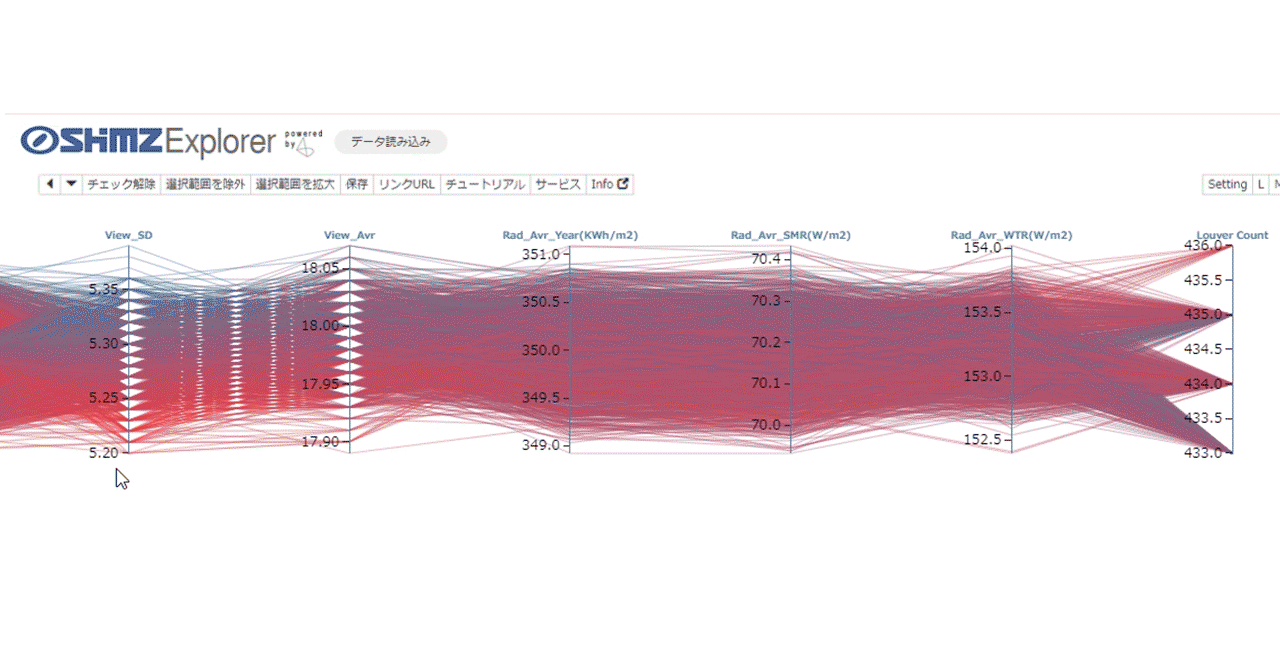Open the down-triangle dropdown in toolbar
The width and height of the screenshot is (1280, 650).
71,184
